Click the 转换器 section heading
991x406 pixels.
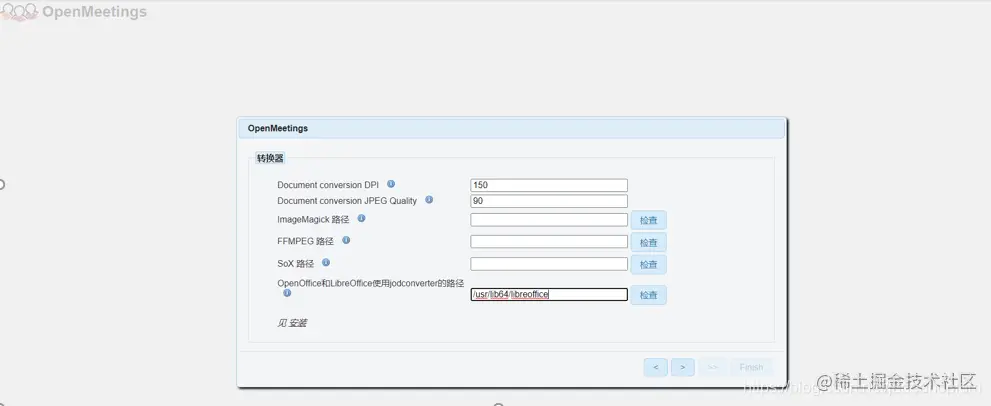coord(270,158)
